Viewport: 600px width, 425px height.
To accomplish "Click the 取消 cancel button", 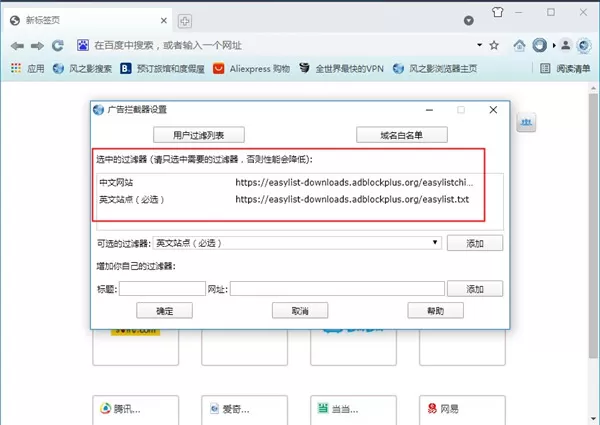I will coord(300,311).
